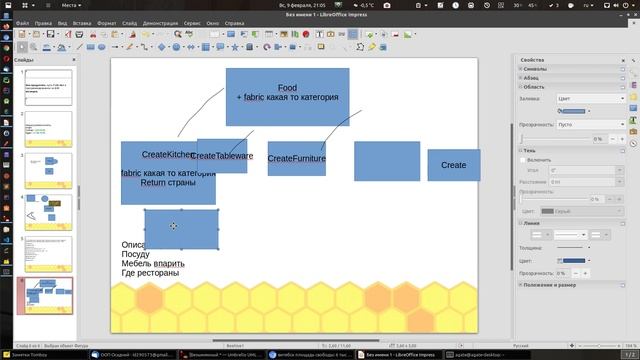Viewport: 640px width, 360px height.
Task: Select slide 4 thumbnail
Action: 48,212
